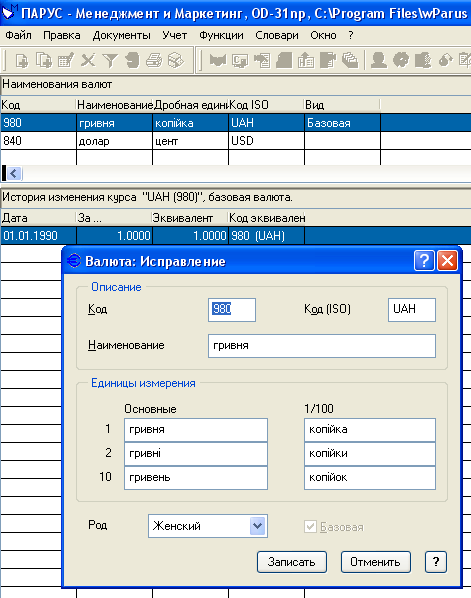
Task: Click the 1/100 field "копійки"
Action: coord(370,454)
